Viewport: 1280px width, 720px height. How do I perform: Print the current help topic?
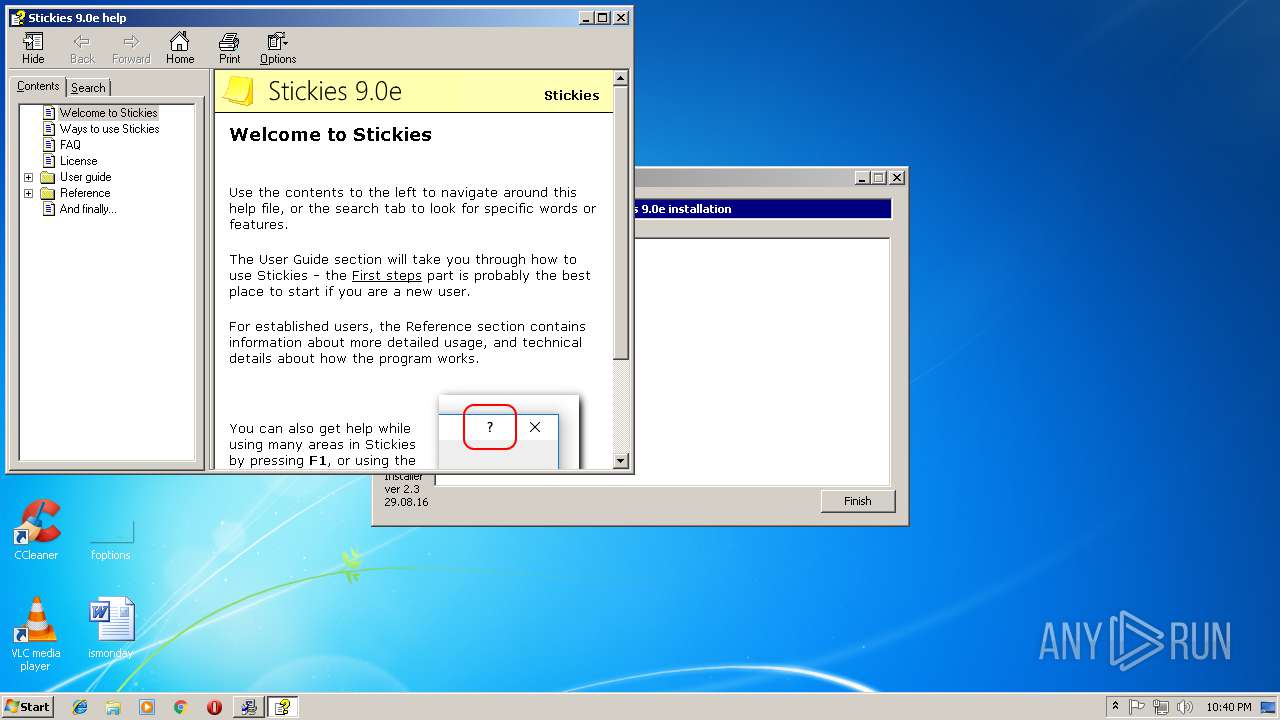[x=229, y=48]
